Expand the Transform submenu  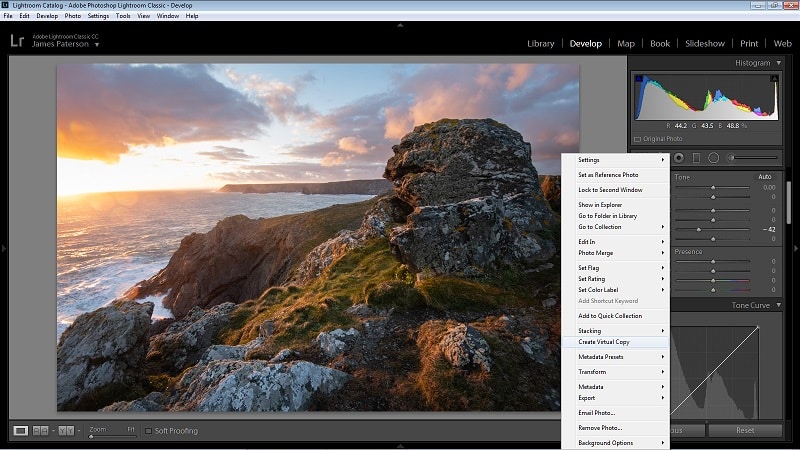point(616,371)
